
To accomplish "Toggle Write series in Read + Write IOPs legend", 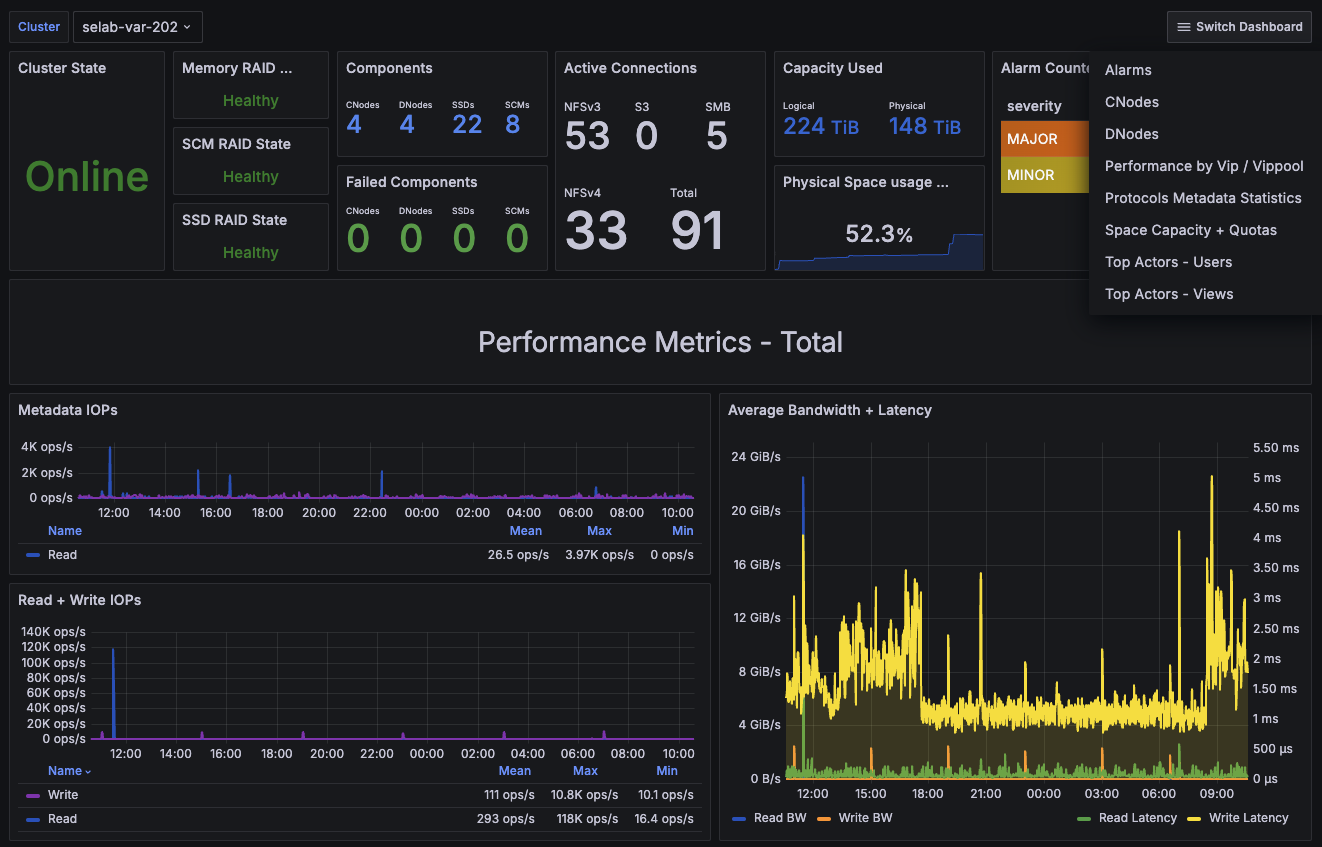I will (63, 795).
